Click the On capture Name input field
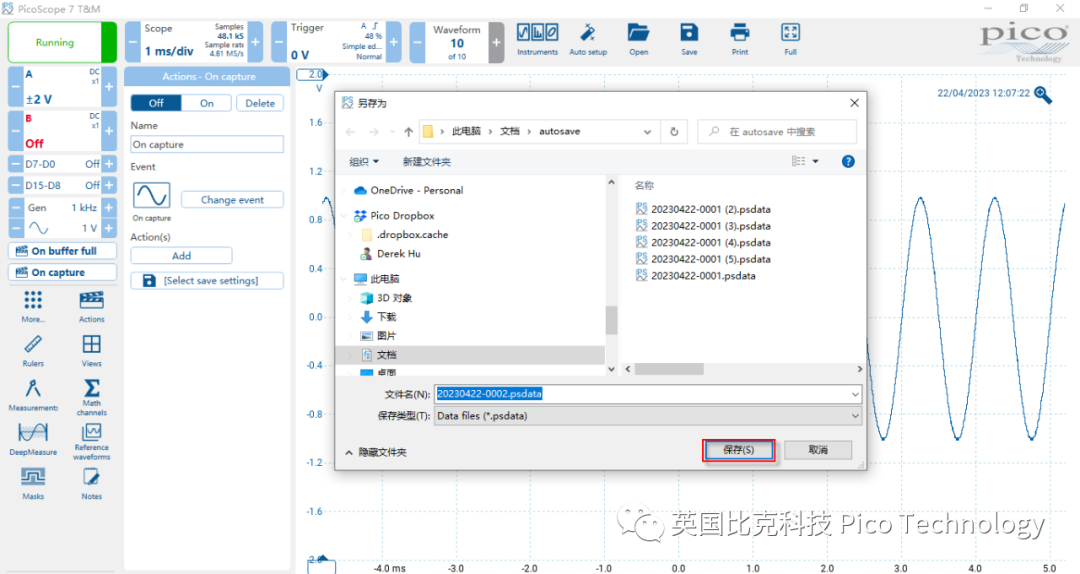 [x=207, y=145]
